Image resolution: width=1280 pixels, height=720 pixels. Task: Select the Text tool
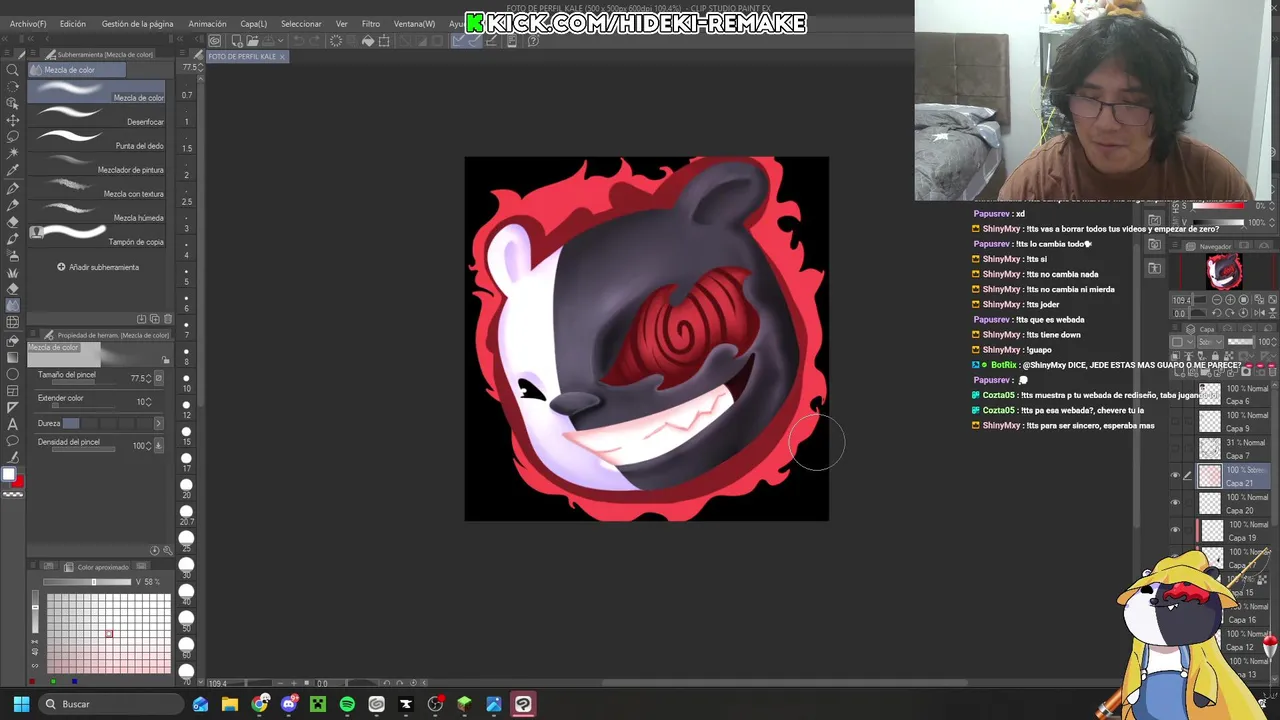click(x=13, y=425)
